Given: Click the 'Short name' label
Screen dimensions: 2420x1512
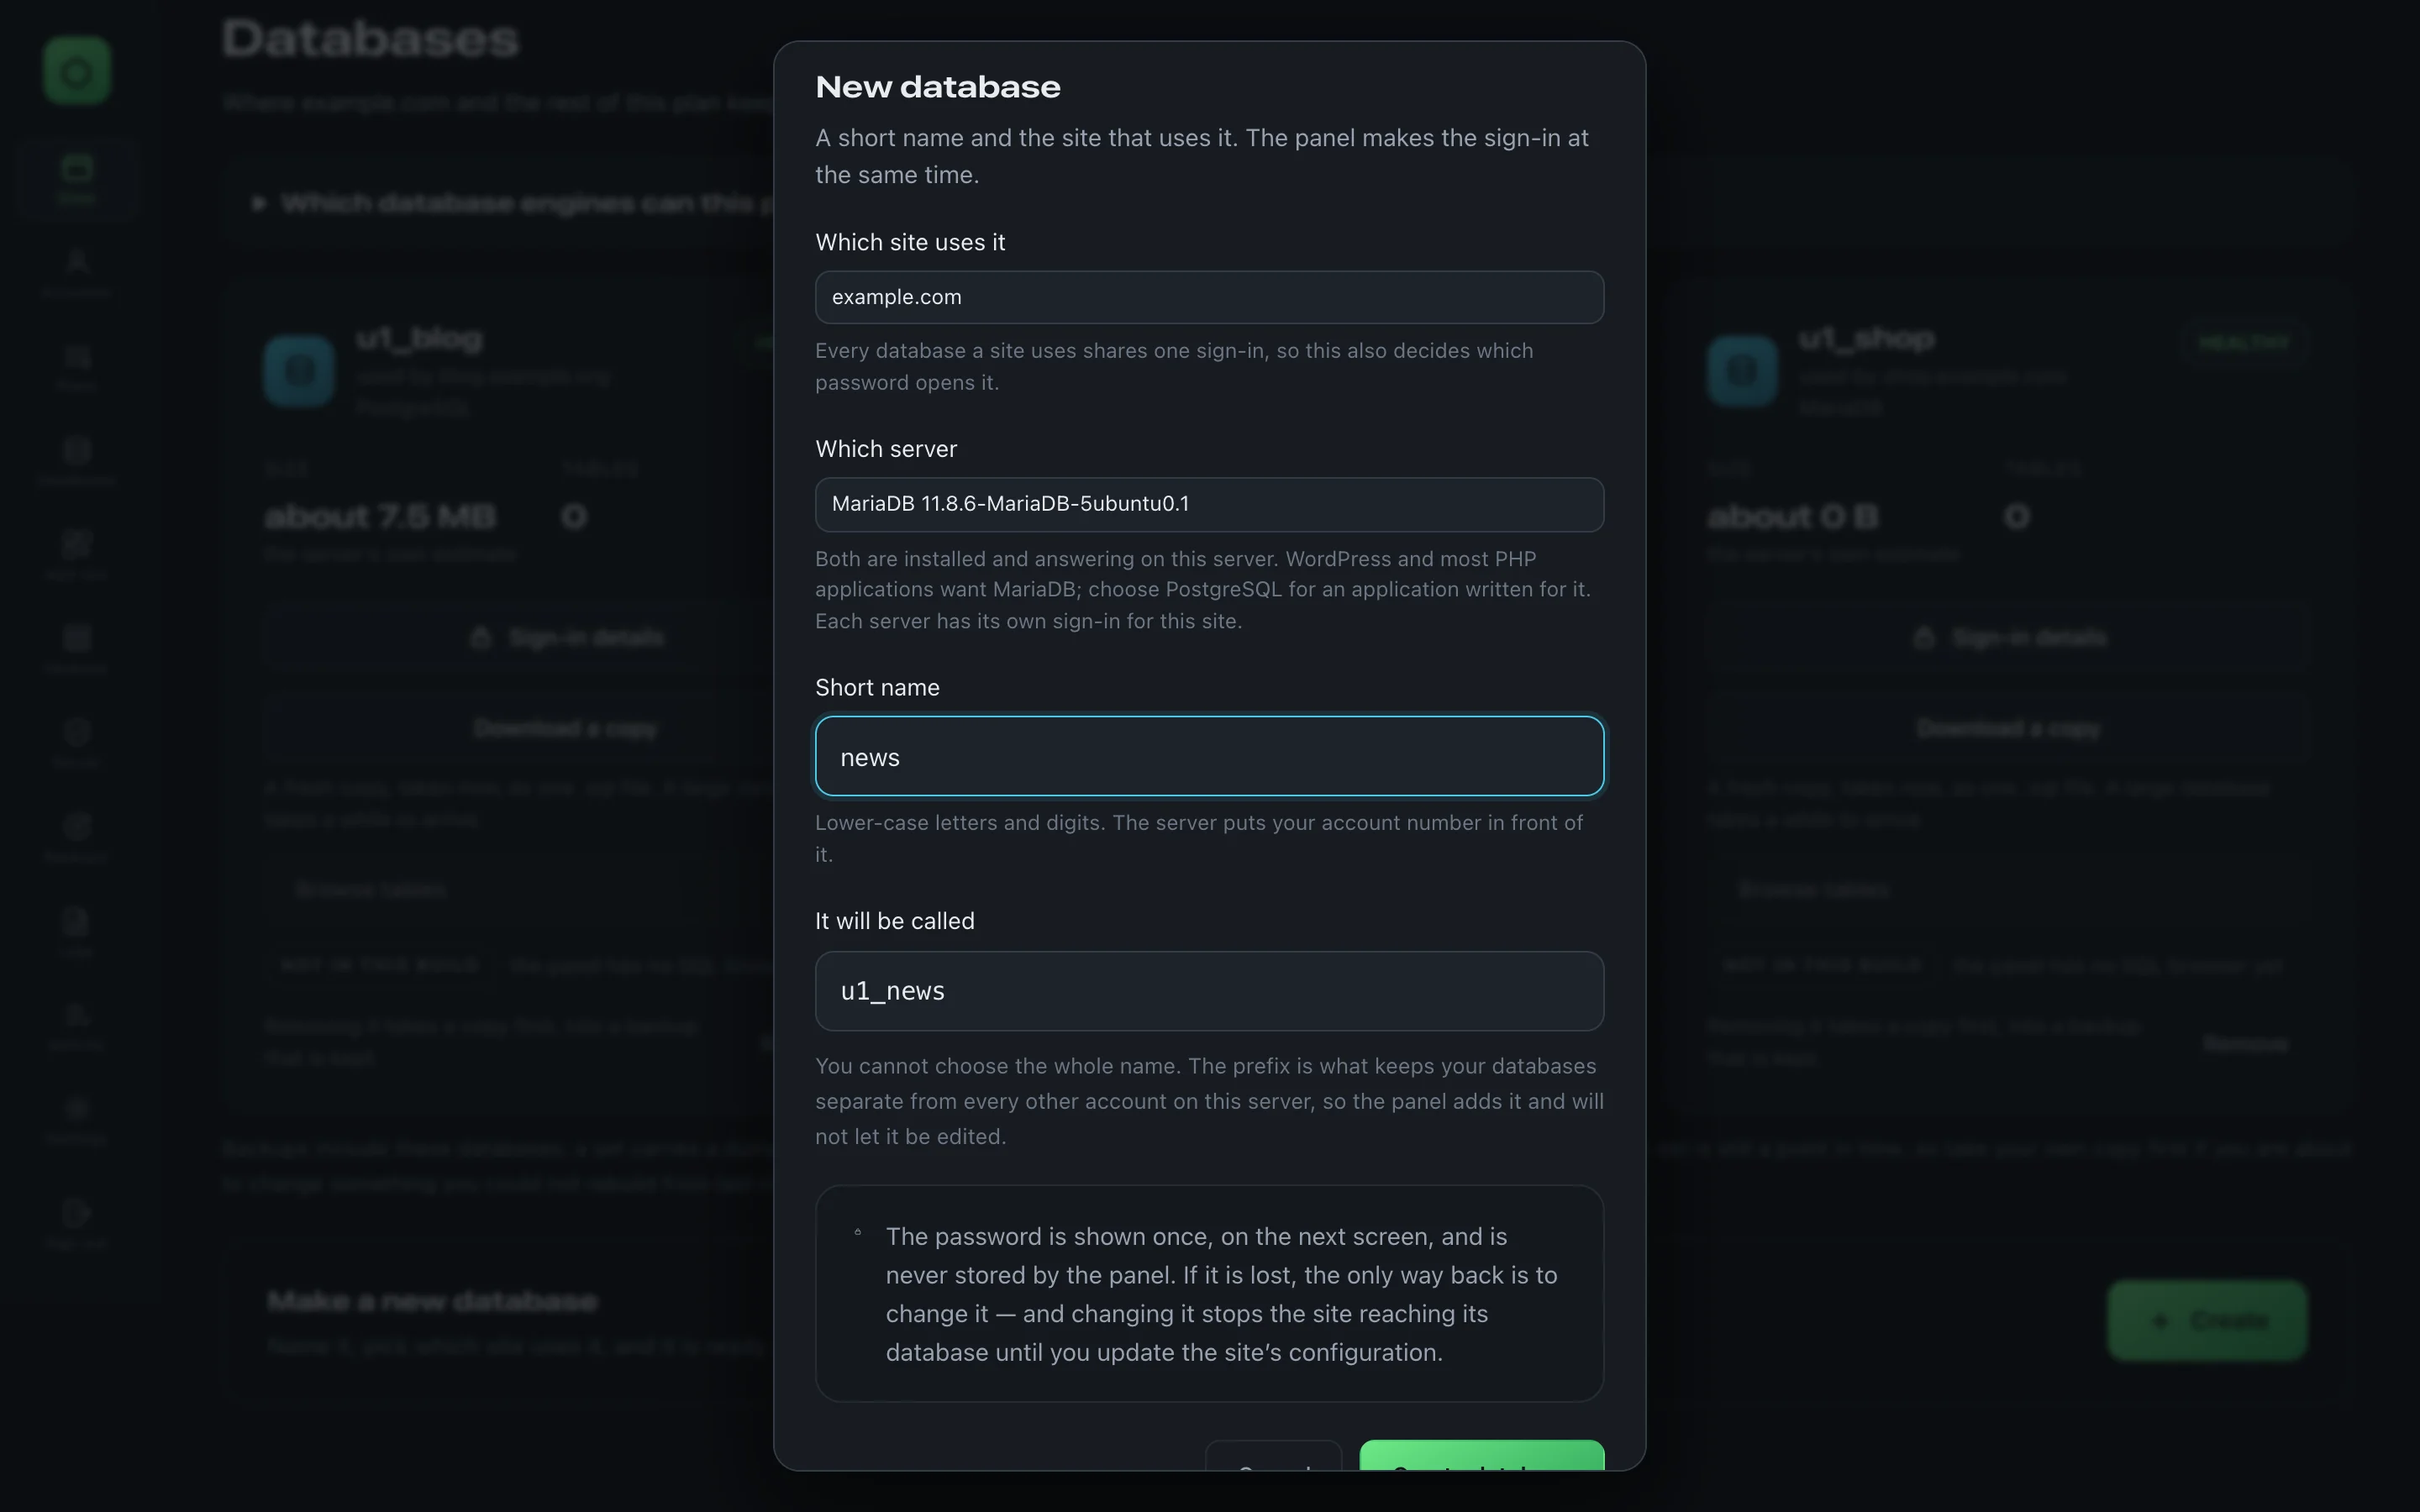Looking at the screenshot, I should (877, 688).
